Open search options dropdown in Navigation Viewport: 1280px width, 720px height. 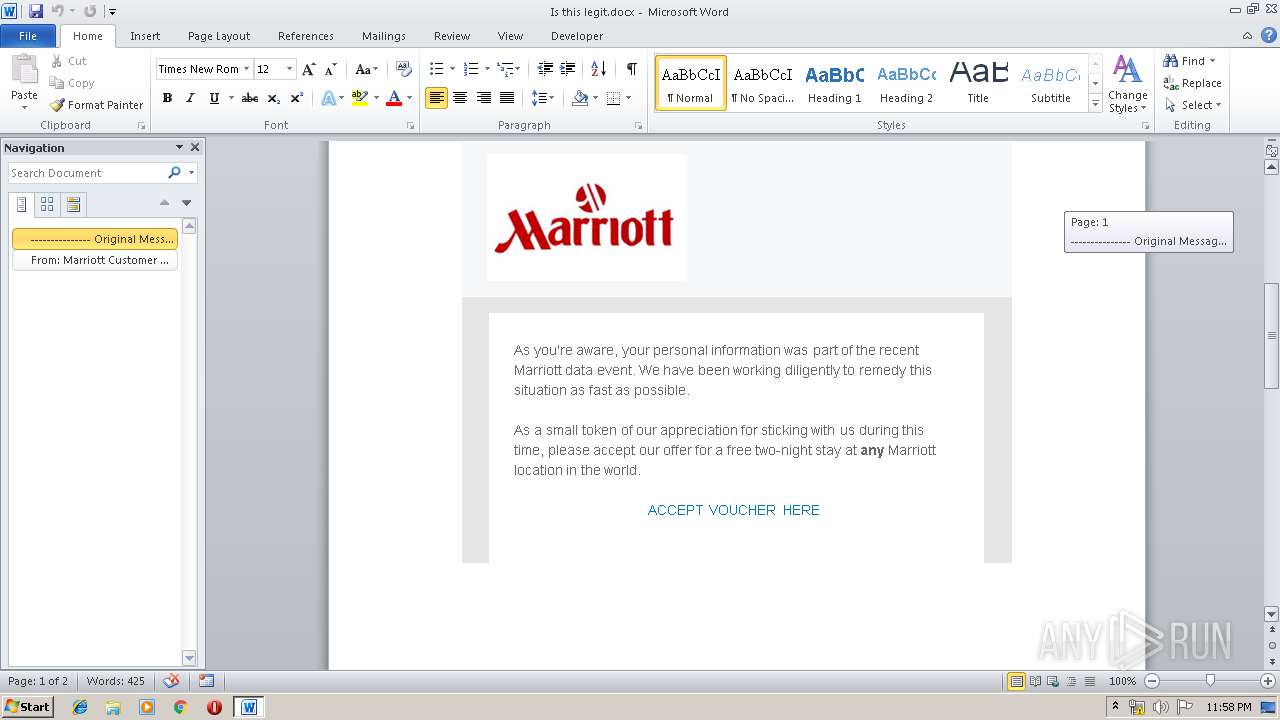pos(191,173)
